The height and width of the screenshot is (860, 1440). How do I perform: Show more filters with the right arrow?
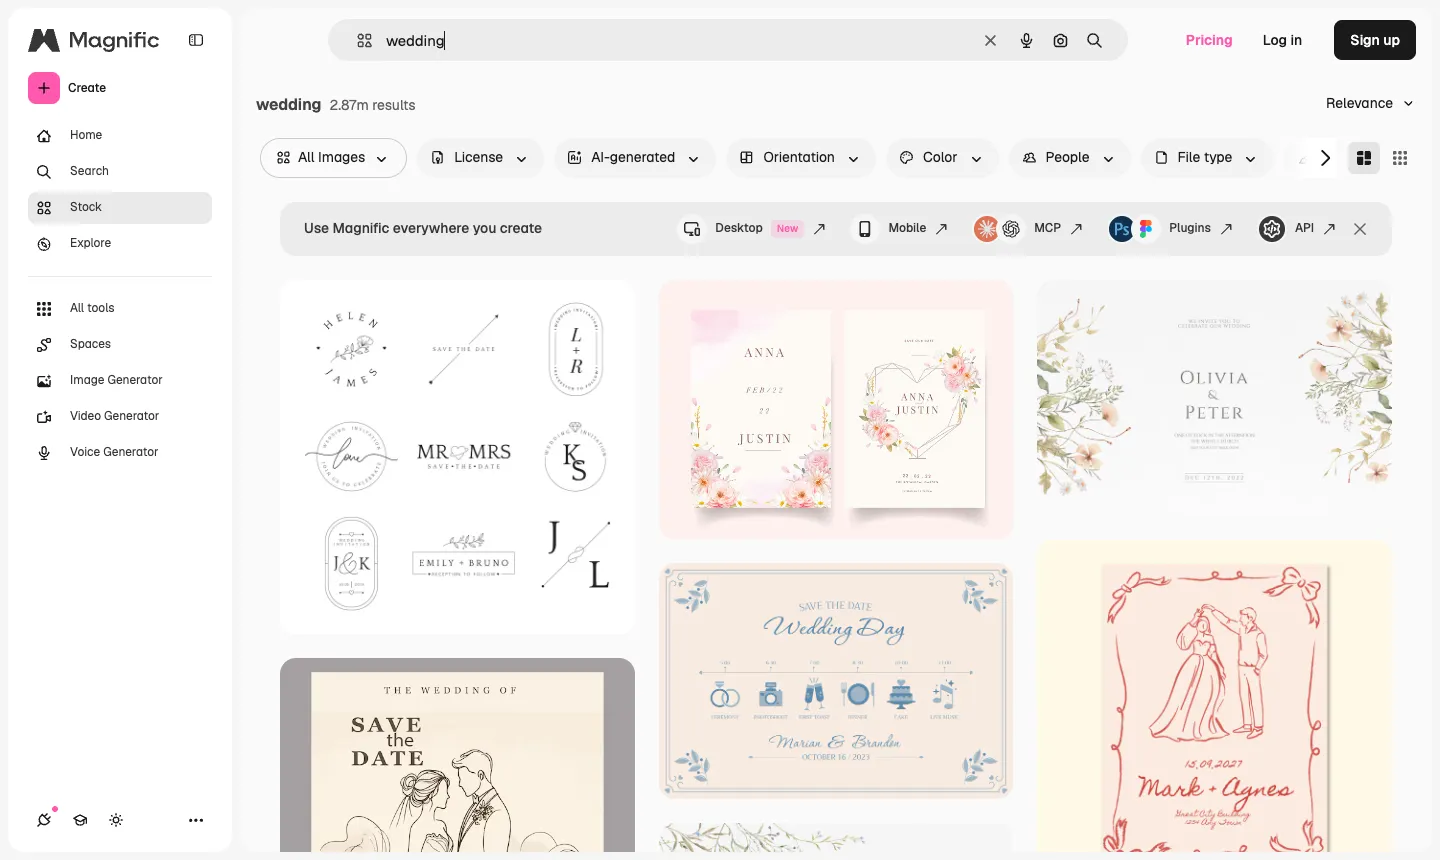tap(1325, 158)
